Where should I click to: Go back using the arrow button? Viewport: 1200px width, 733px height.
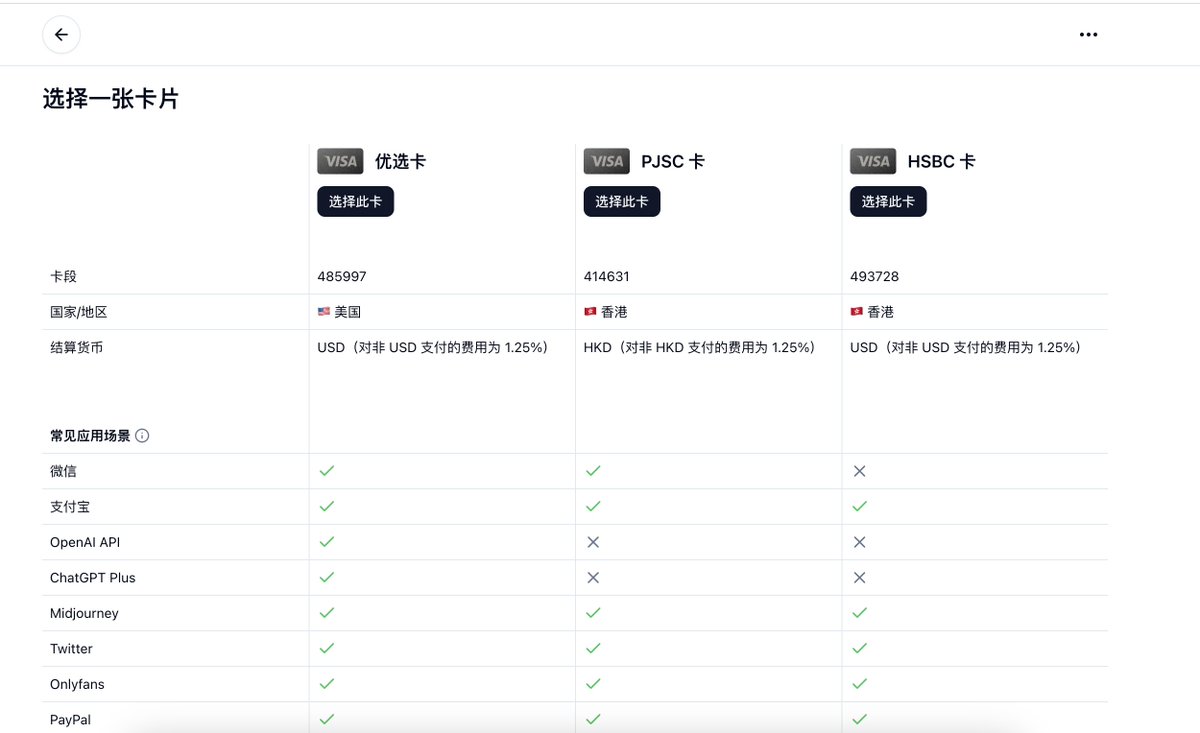click(61, 35)
